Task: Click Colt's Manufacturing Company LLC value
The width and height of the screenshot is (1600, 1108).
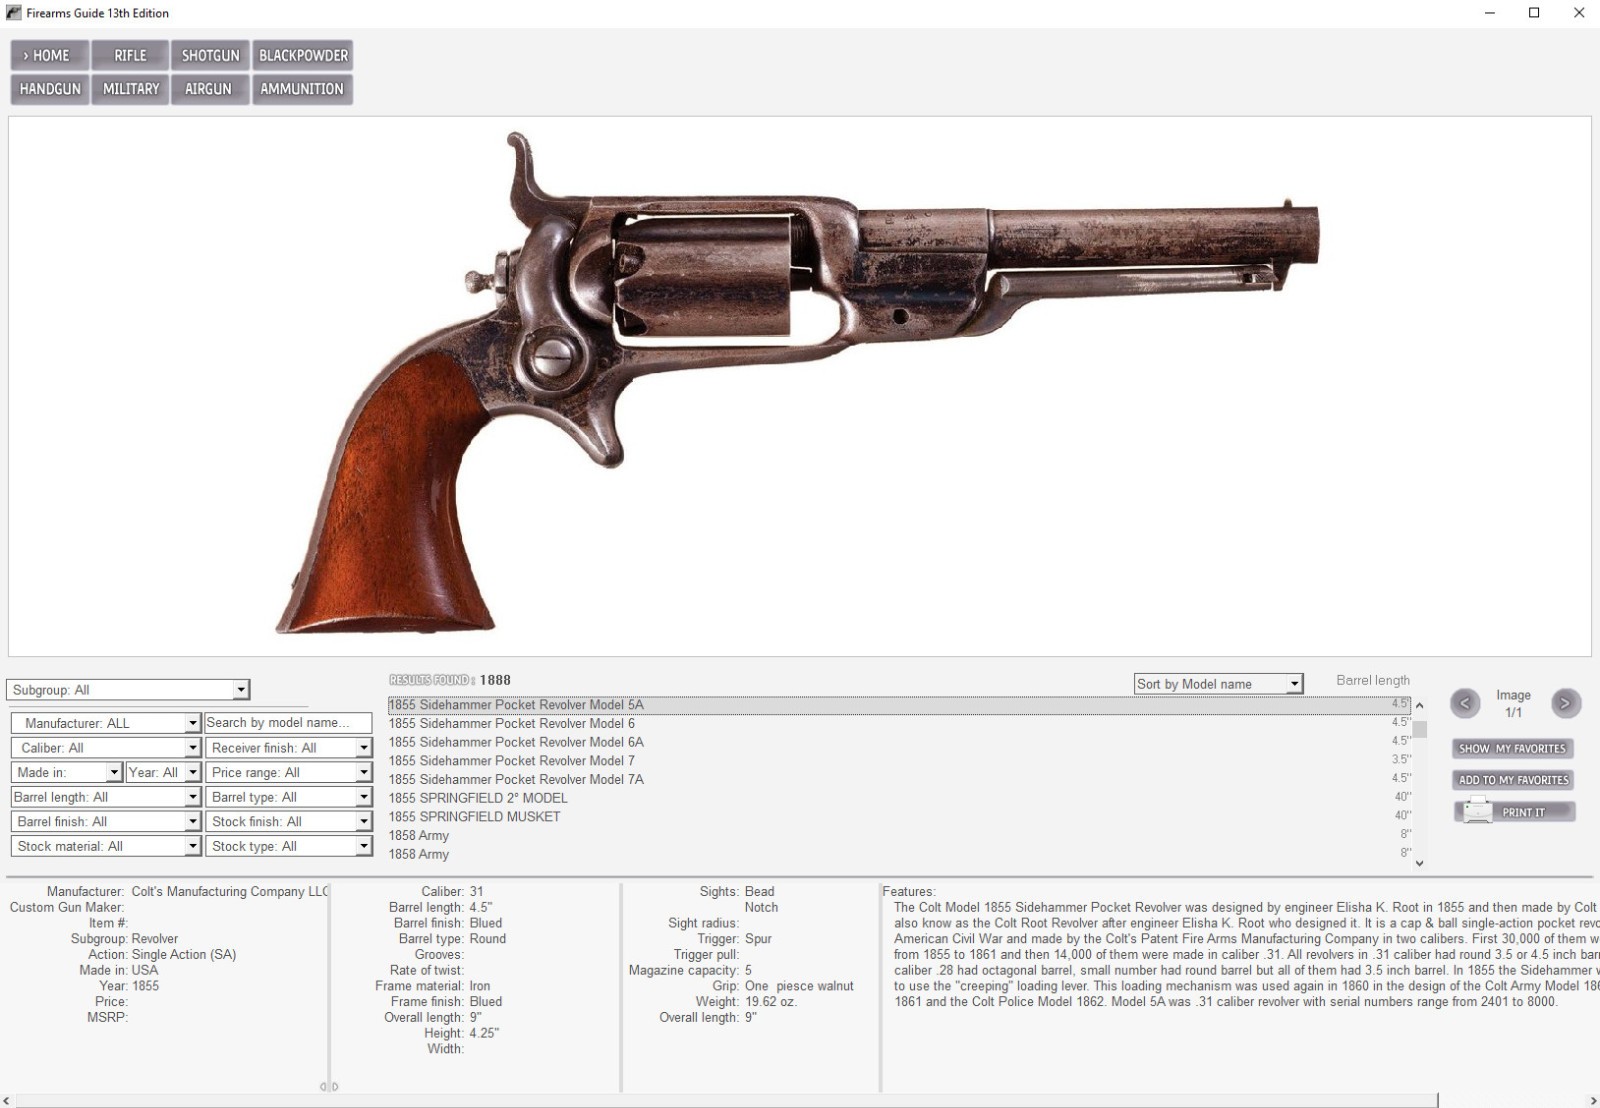Action: [x=230, y=891]
